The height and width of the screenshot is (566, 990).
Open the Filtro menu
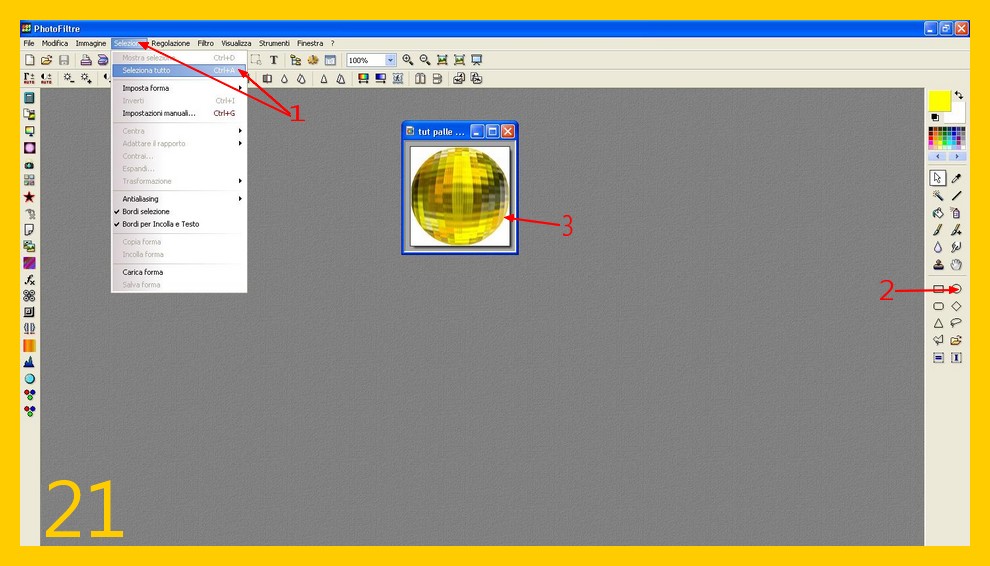[205, 44]
